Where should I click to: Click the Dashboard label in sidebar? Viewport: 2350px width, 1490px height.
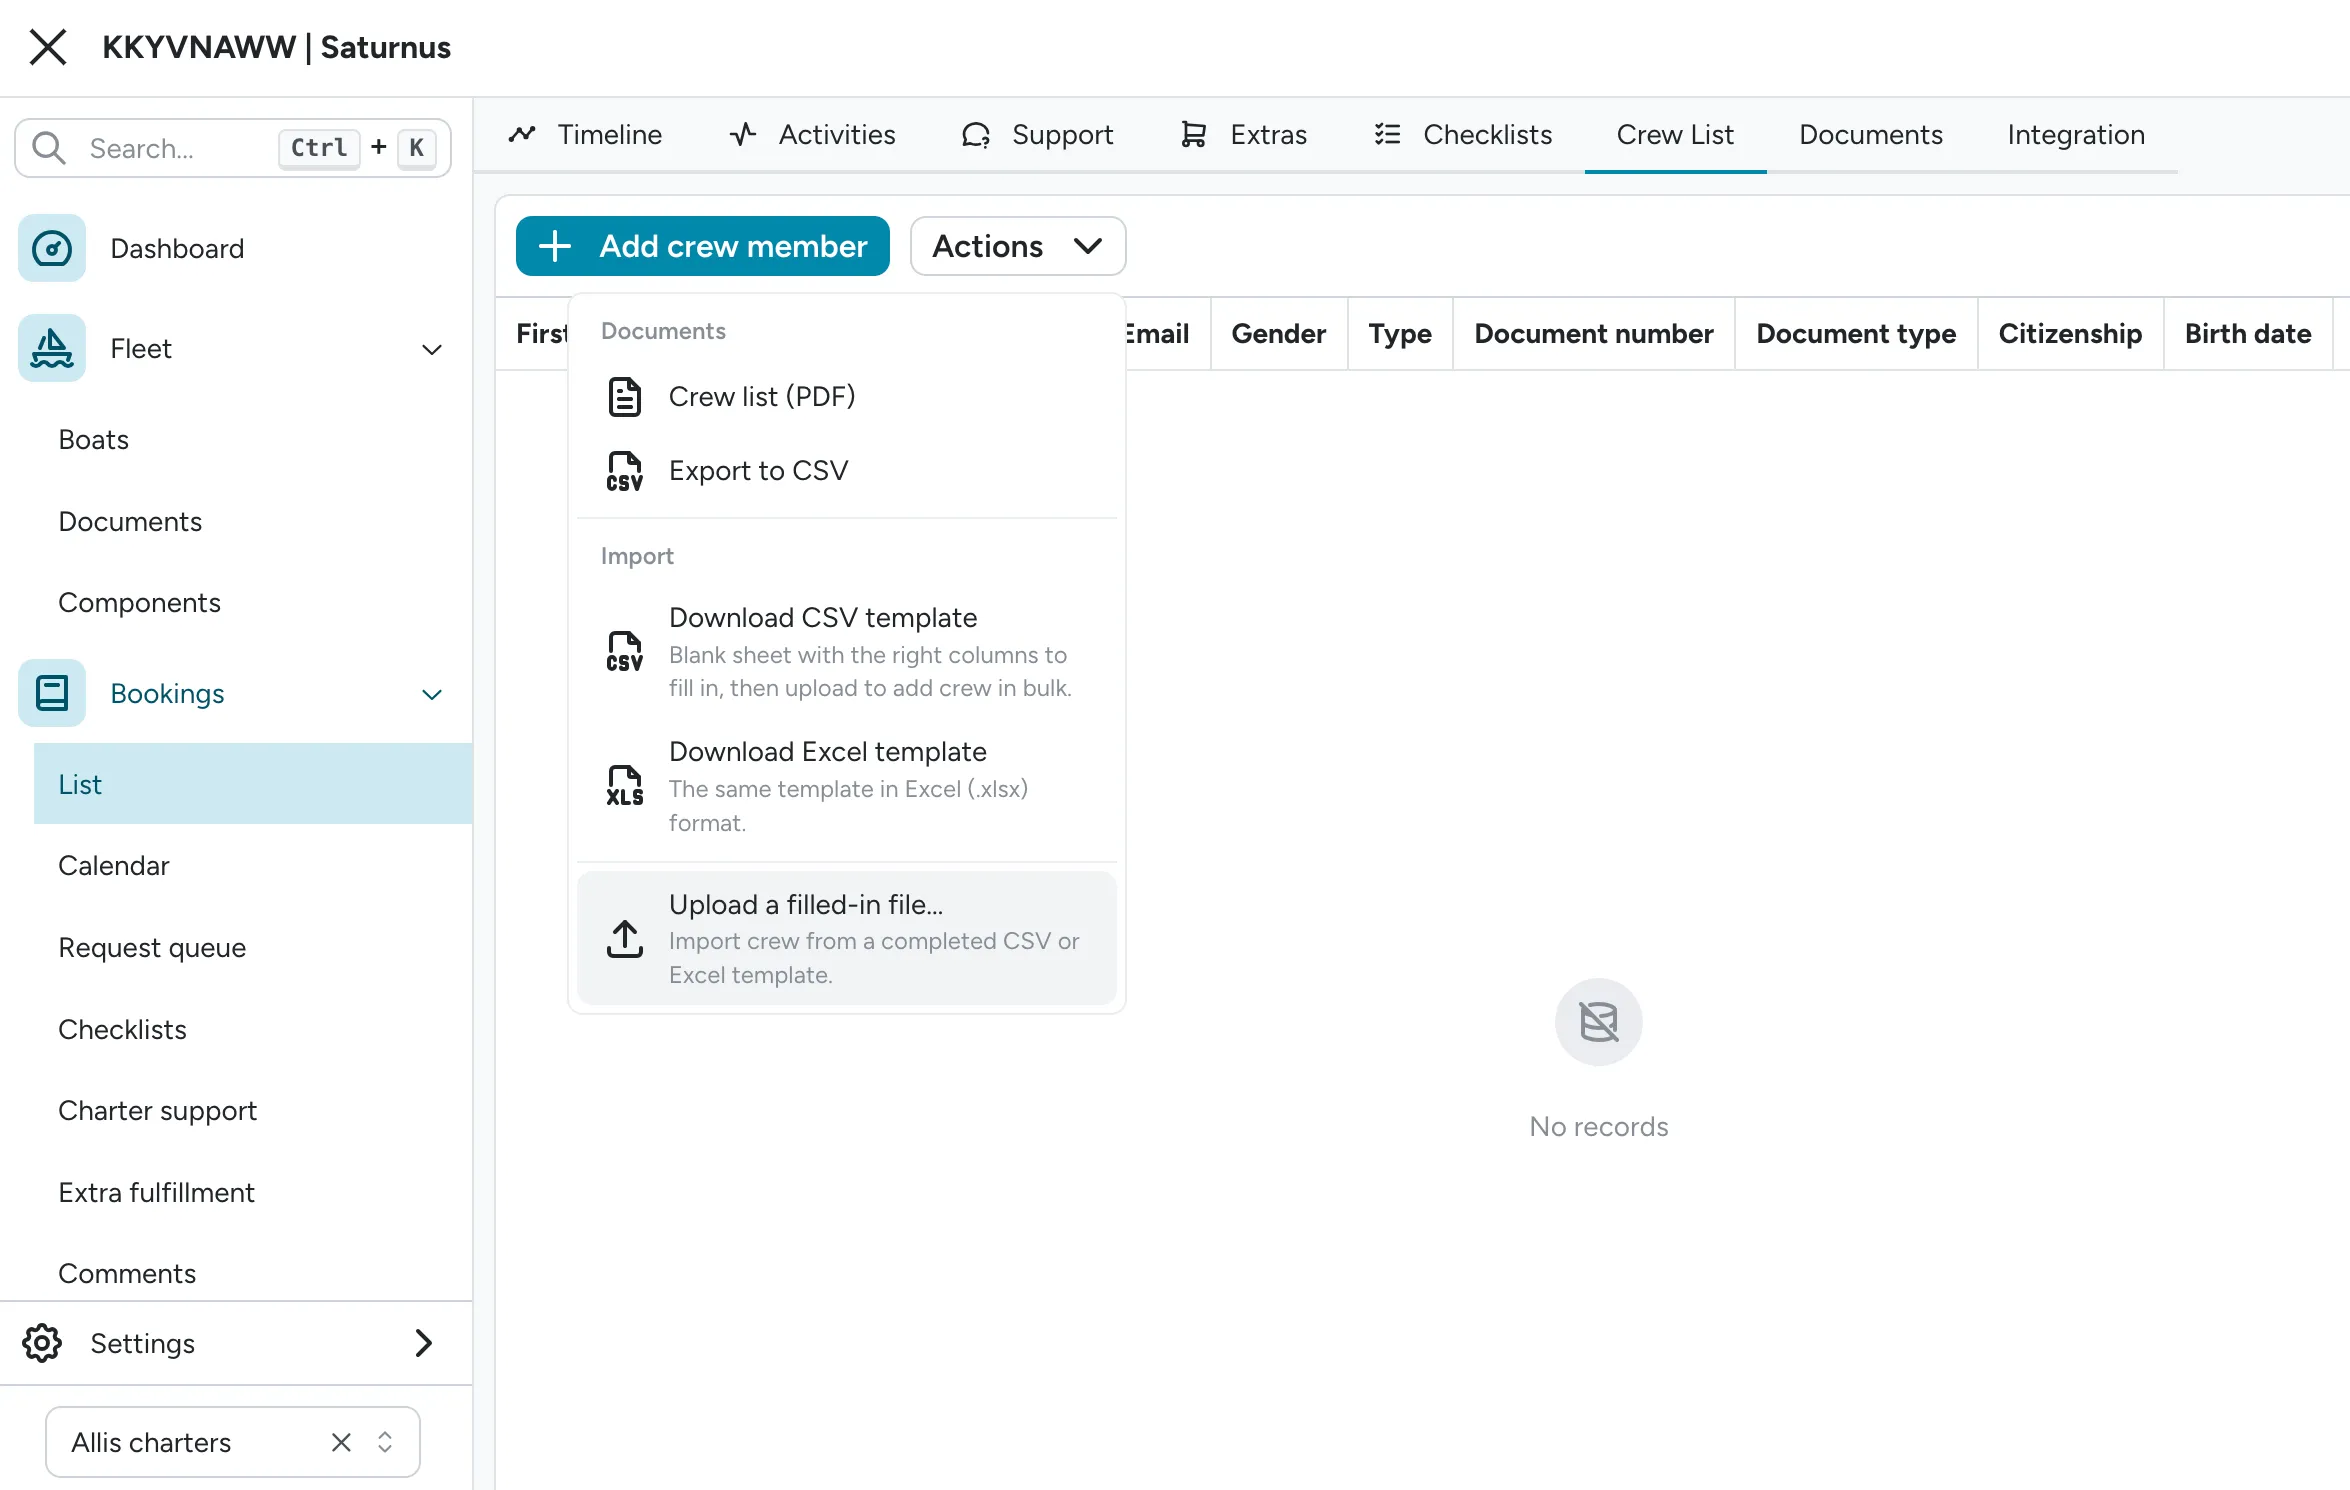[177, 249]
